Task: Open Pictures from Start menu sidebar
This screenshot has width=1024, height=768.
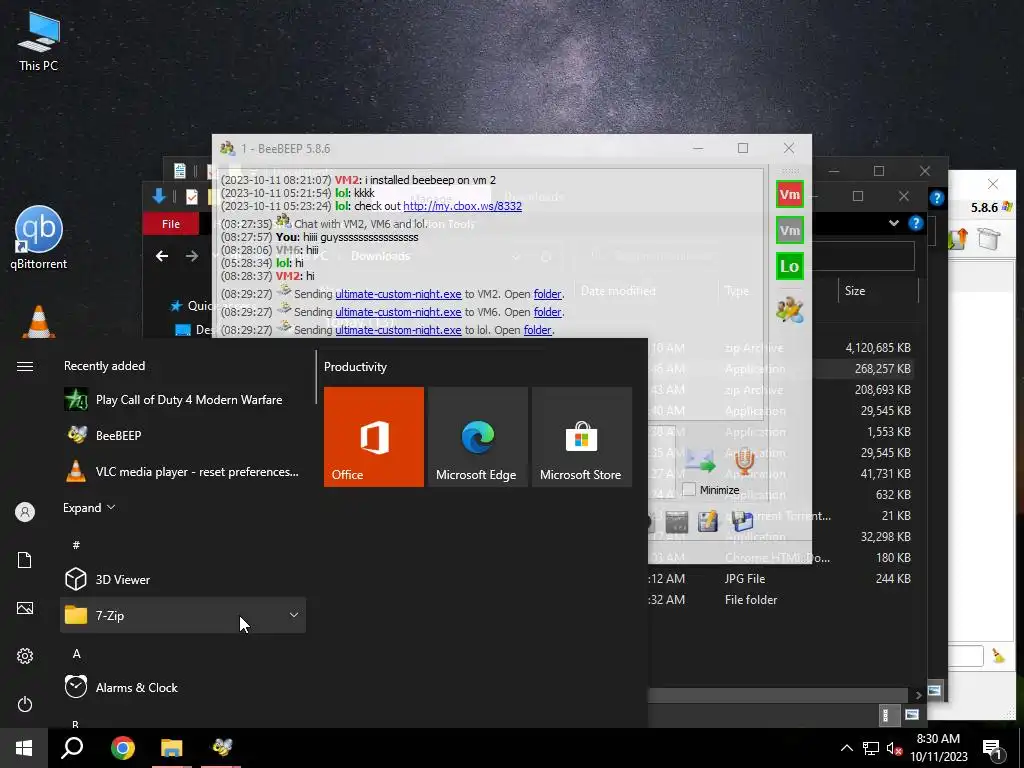Action: (x=25, y=609)
